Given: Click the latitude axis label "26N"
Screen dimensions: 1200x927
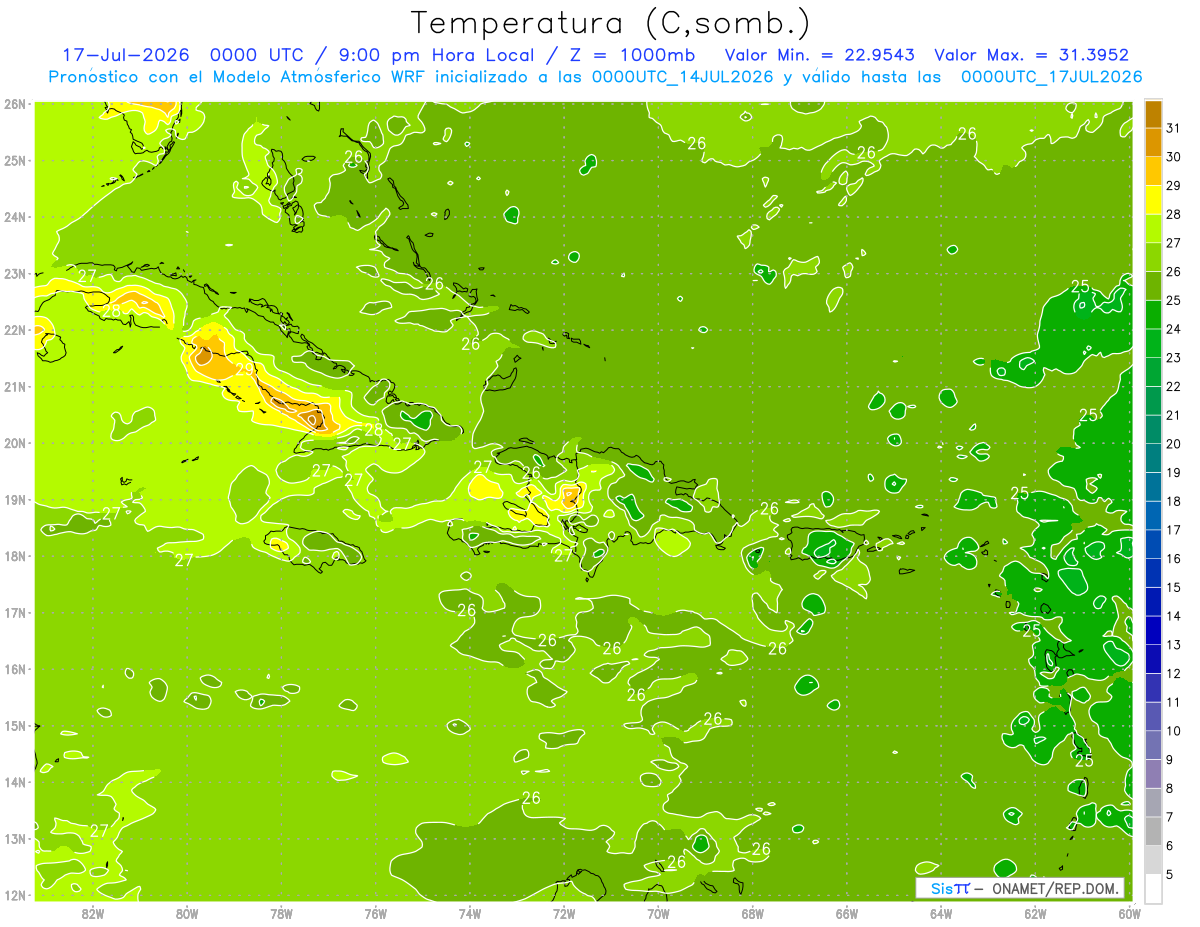Looking at the screenshot, I should tap(15, 104).
